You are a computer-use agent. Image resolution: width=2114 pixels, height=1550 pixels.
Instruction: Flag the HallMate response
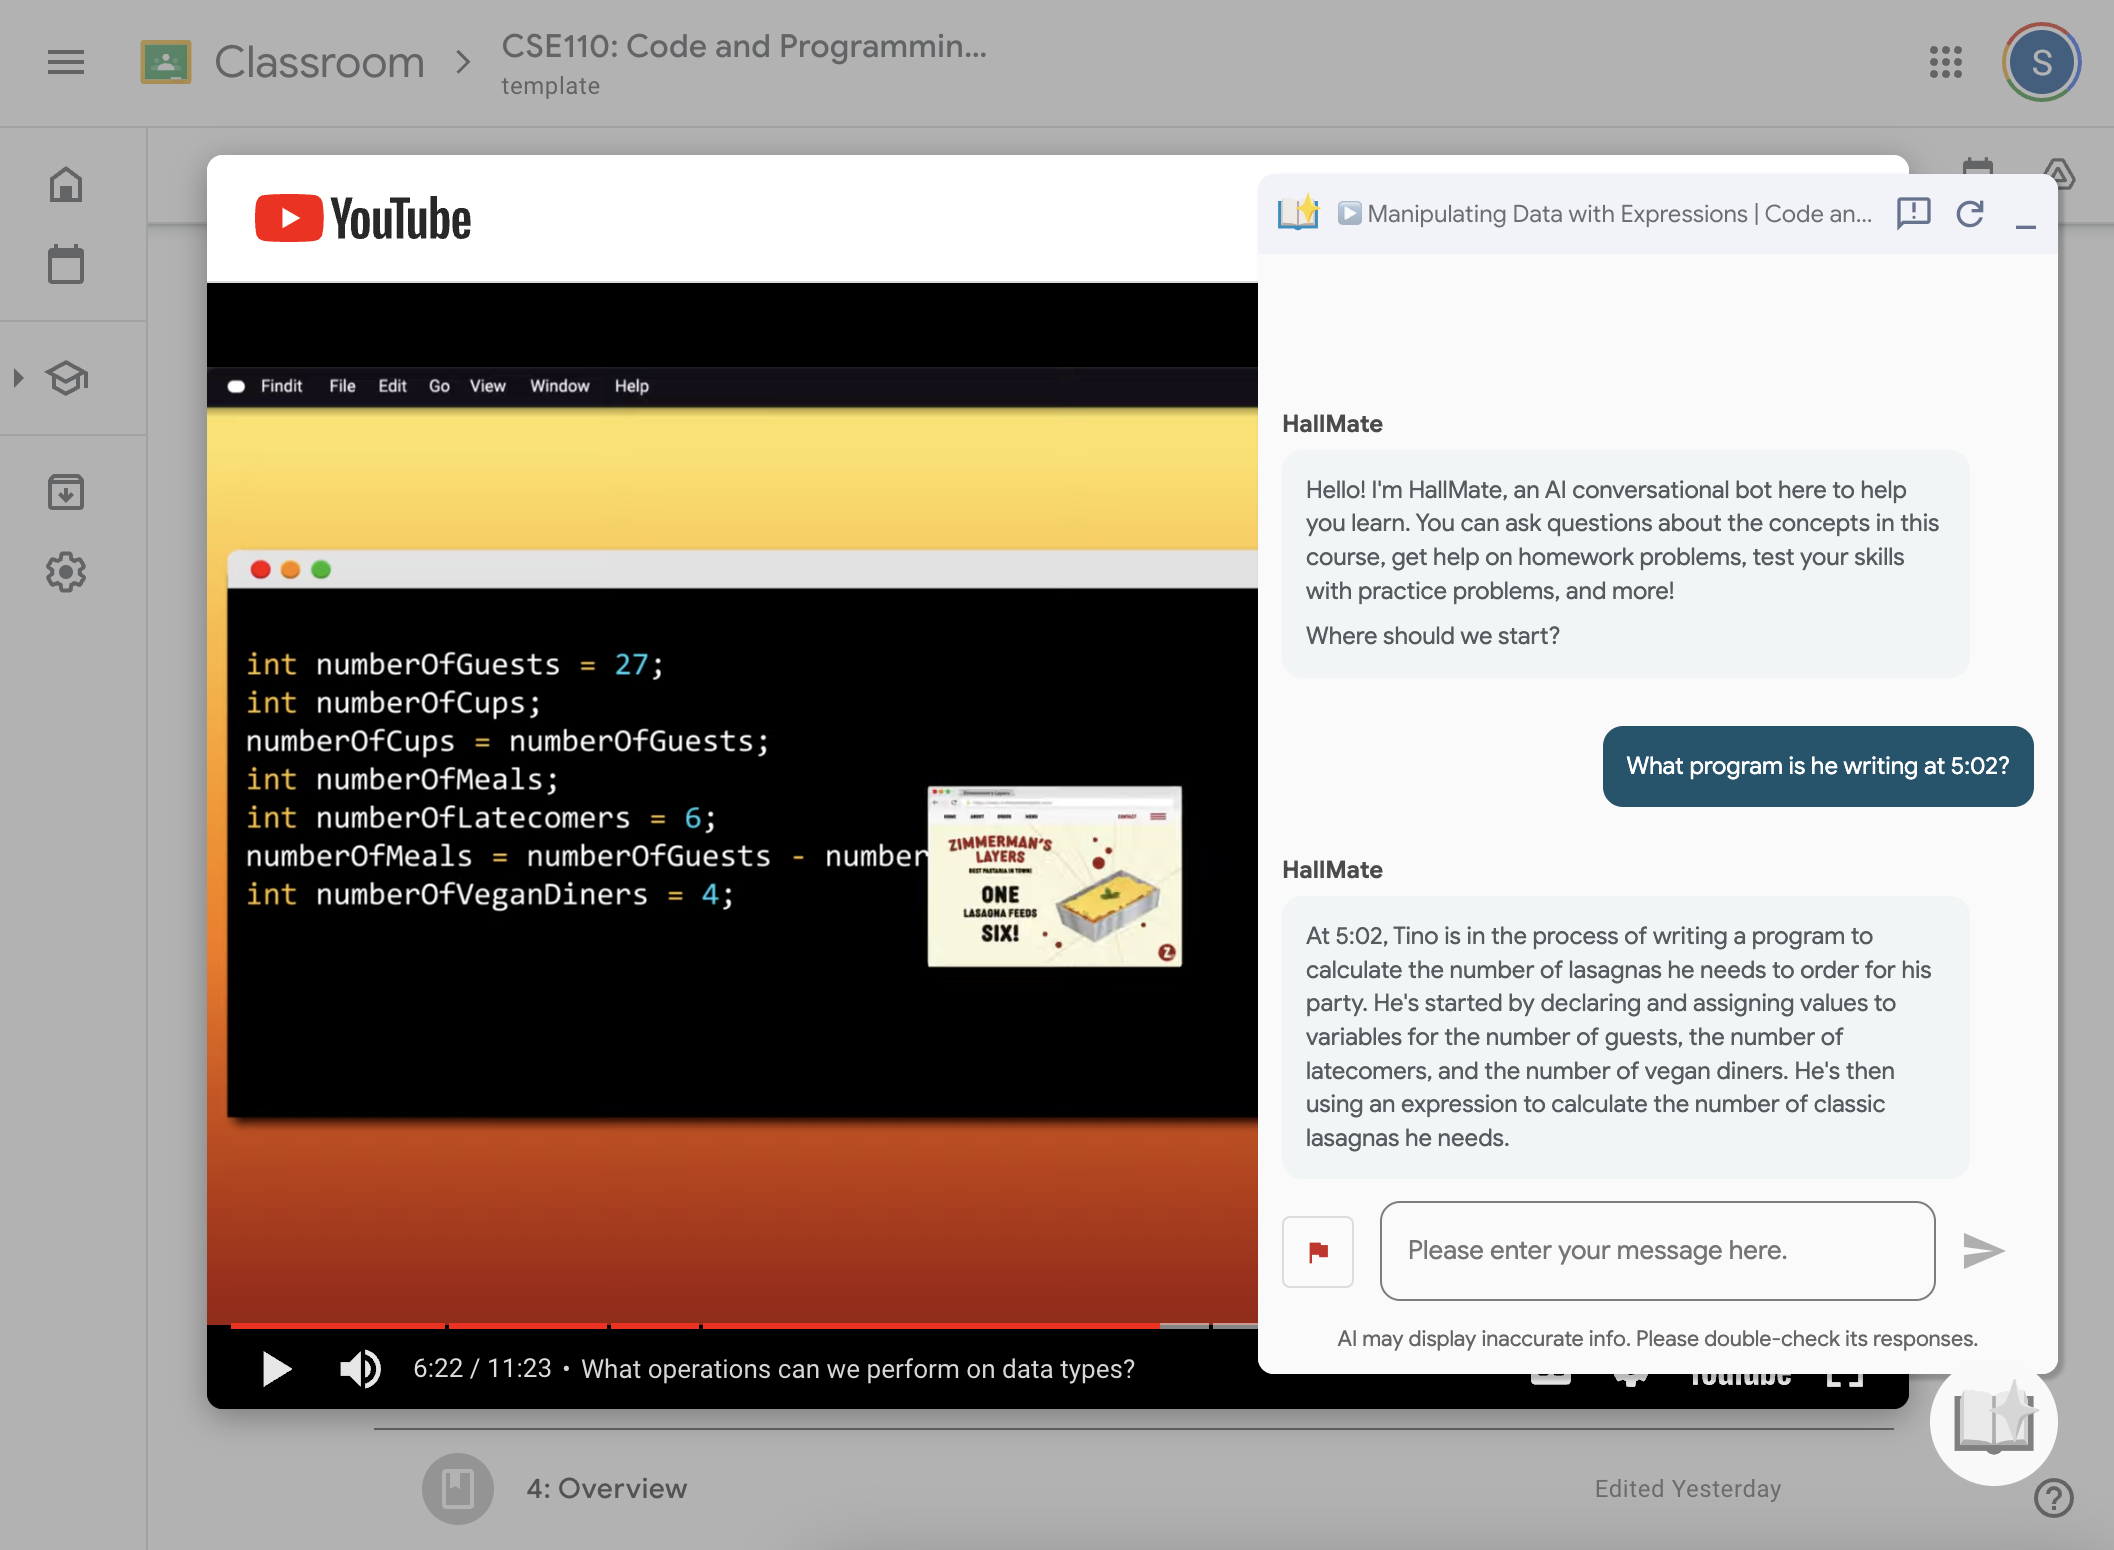pos(1317,1251)
